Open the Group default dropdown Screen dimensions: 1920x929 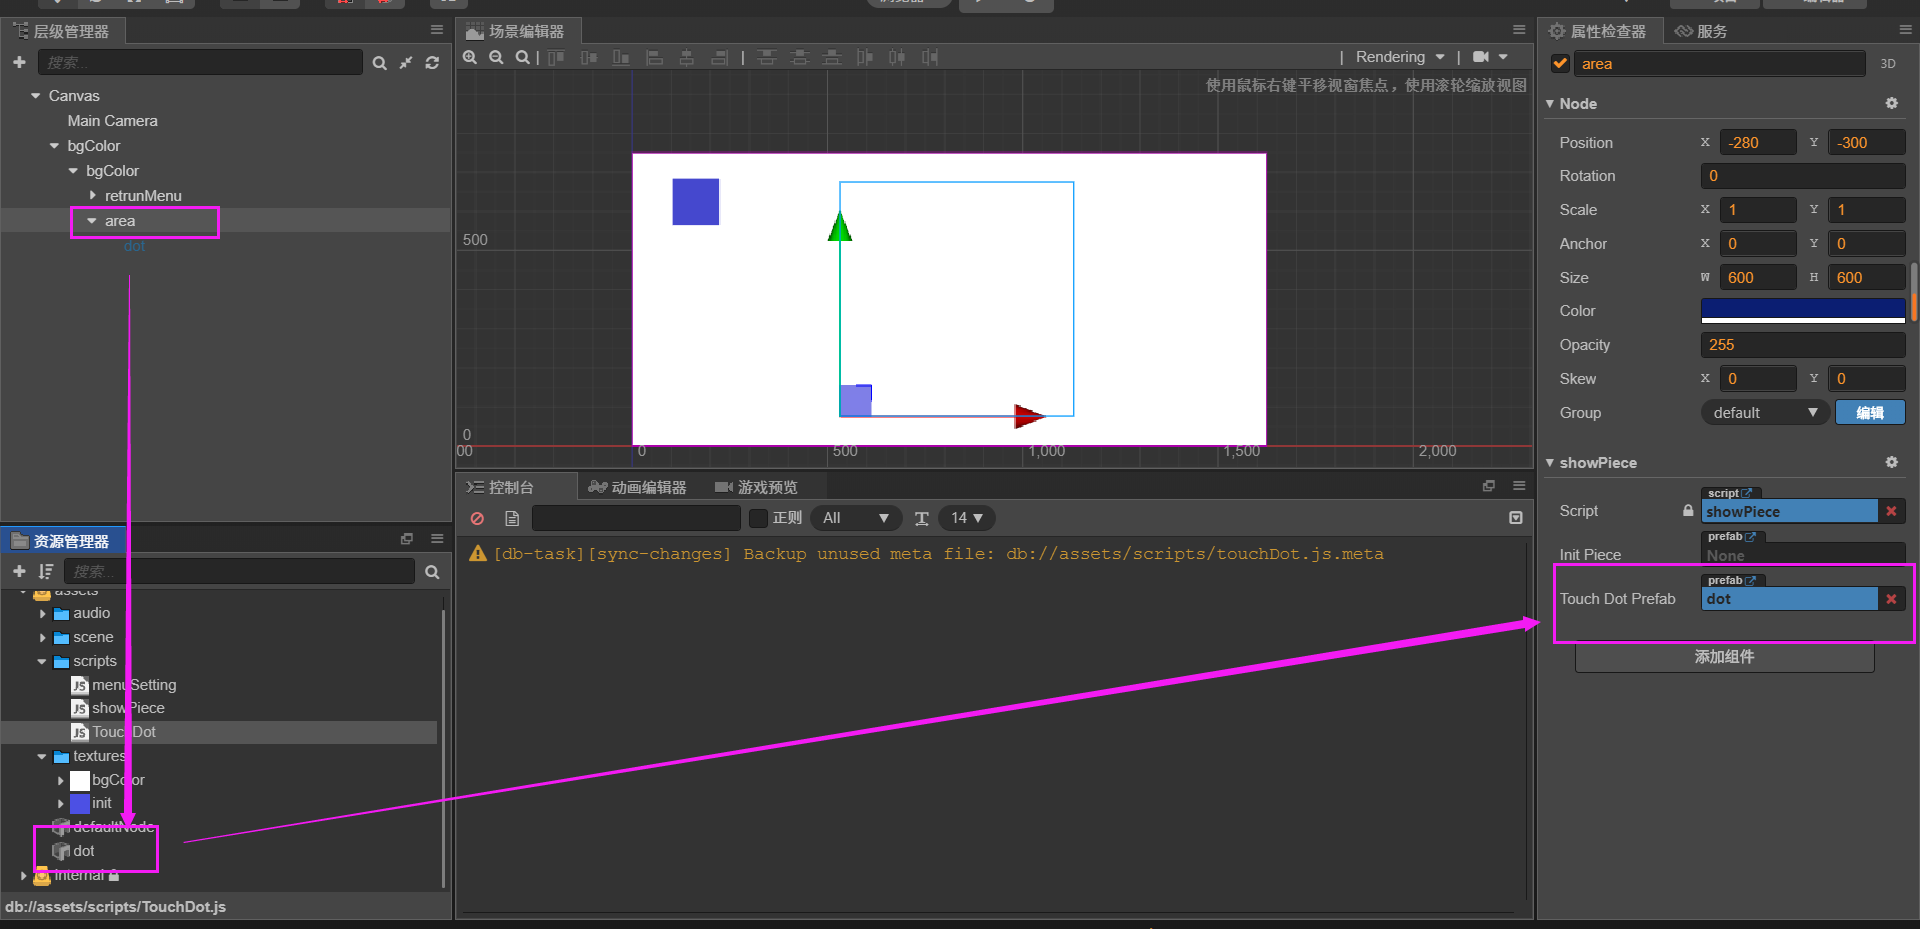[x=1765, y=412]
